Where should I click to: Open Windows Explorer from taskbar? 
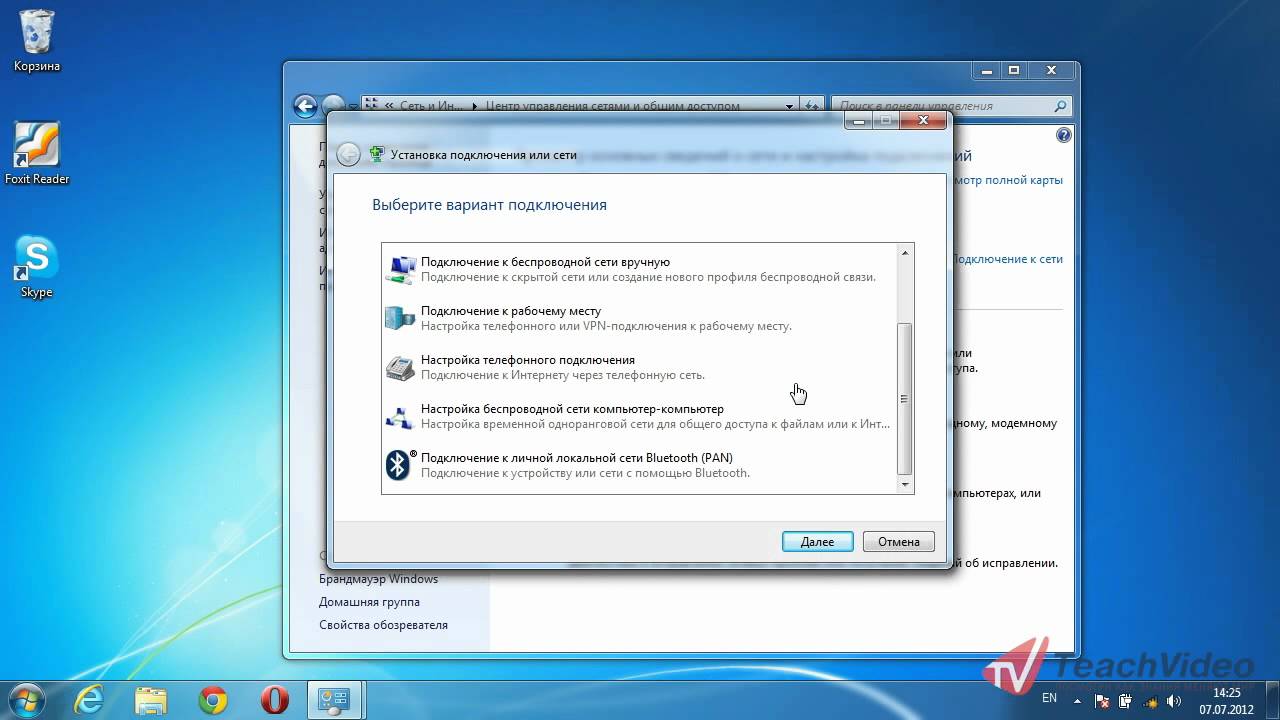tap(150, 700)
